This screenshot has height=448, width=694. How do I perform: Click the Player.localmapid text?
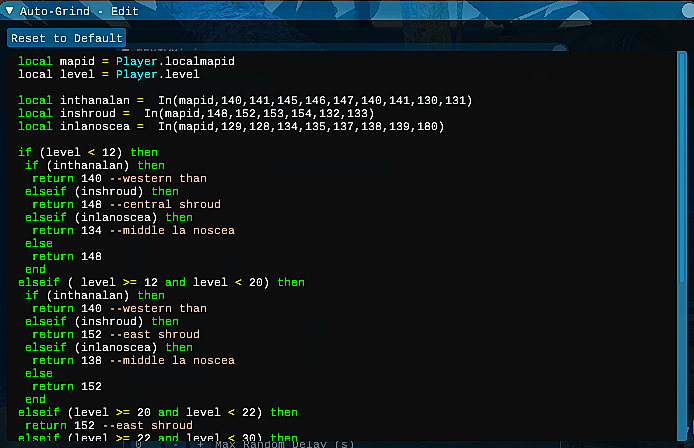pyautogui.click(x=175, y=62)
